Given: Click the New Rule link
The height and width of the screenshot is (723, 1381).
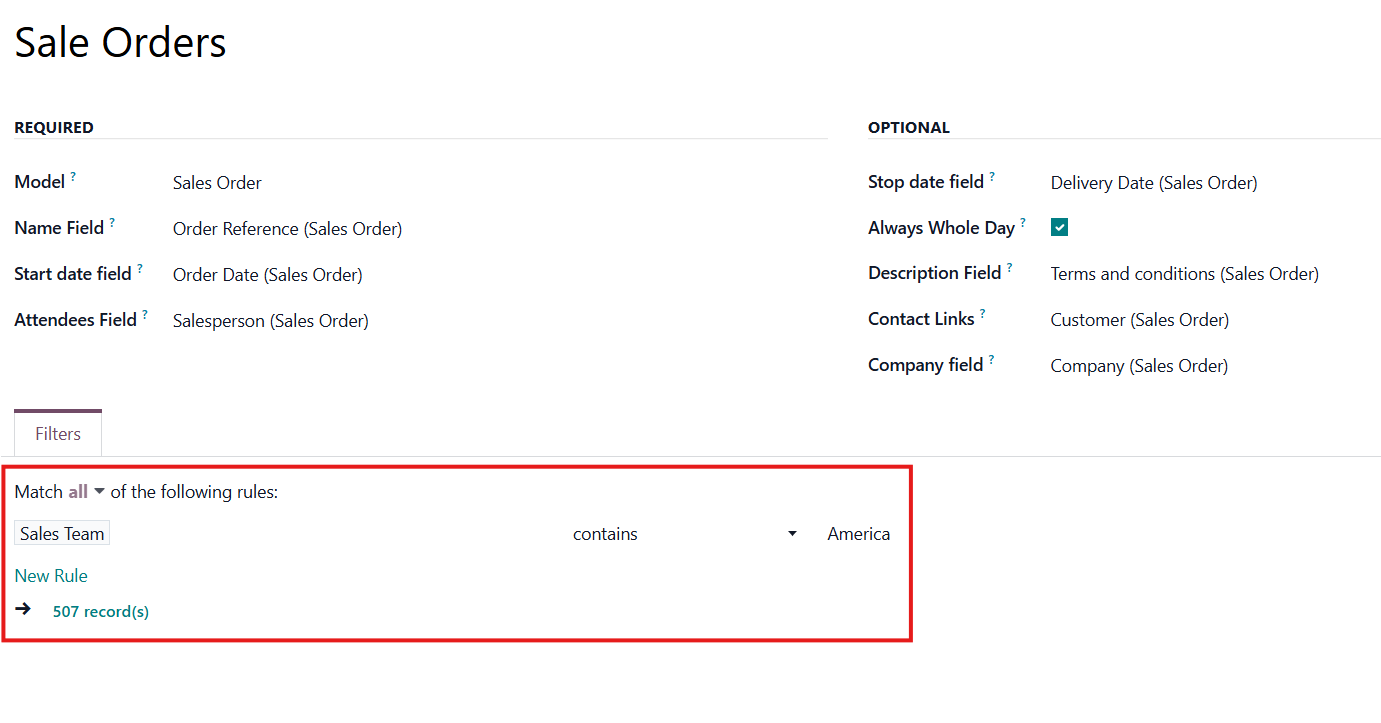Looking at the screenshot, I should tap(51, 576).
